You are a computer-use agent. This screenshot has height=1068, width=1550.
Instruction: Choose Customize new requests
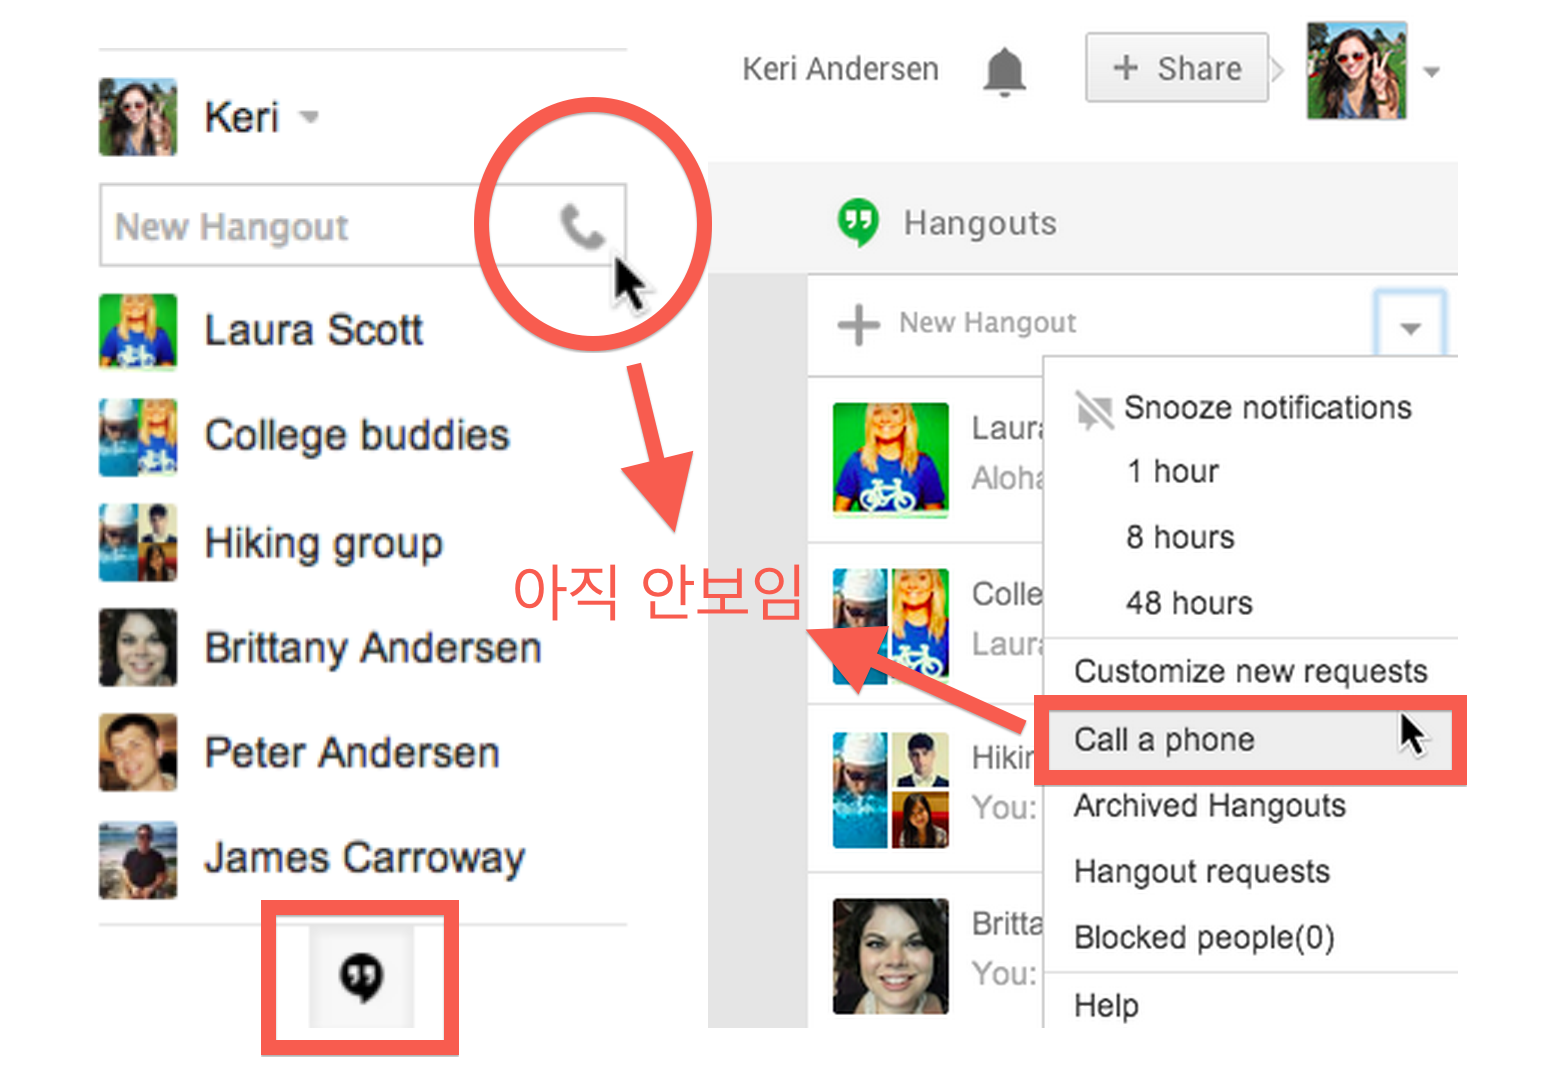click(1251, 671)
